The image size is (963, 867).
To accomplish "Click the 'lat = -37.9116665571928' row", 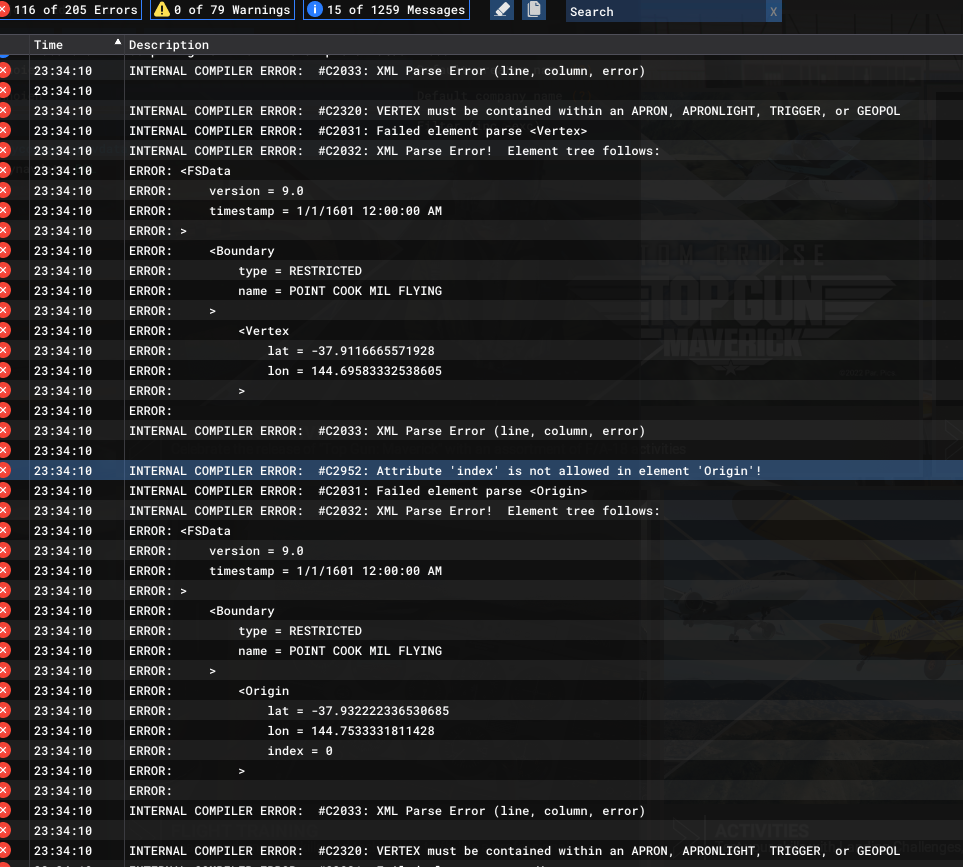I will [x=482, y=351].
